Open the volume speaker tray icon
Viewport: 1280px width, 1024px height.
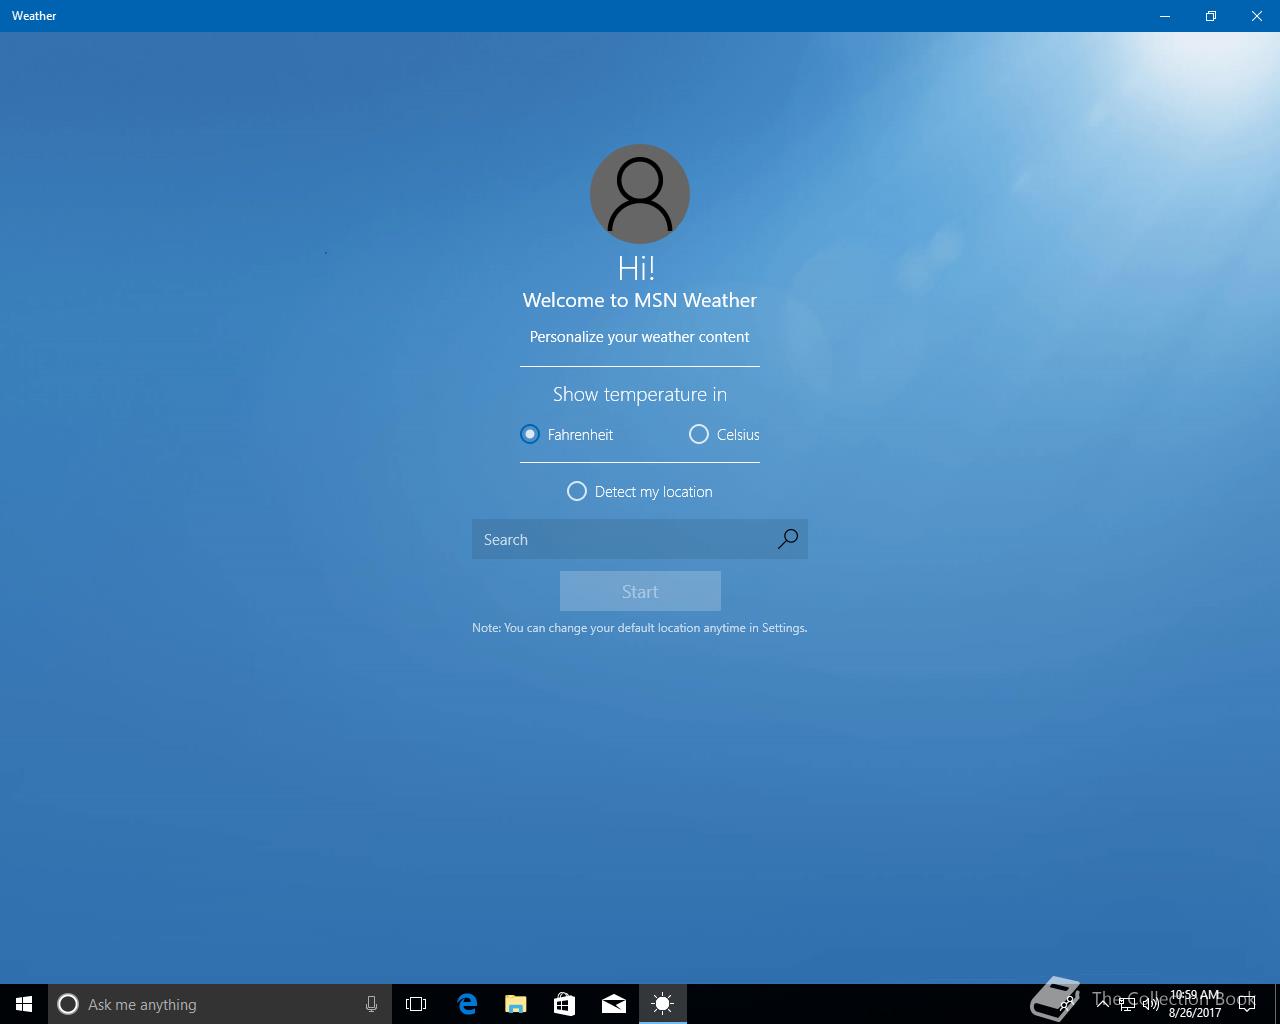coord(1150,1004)
